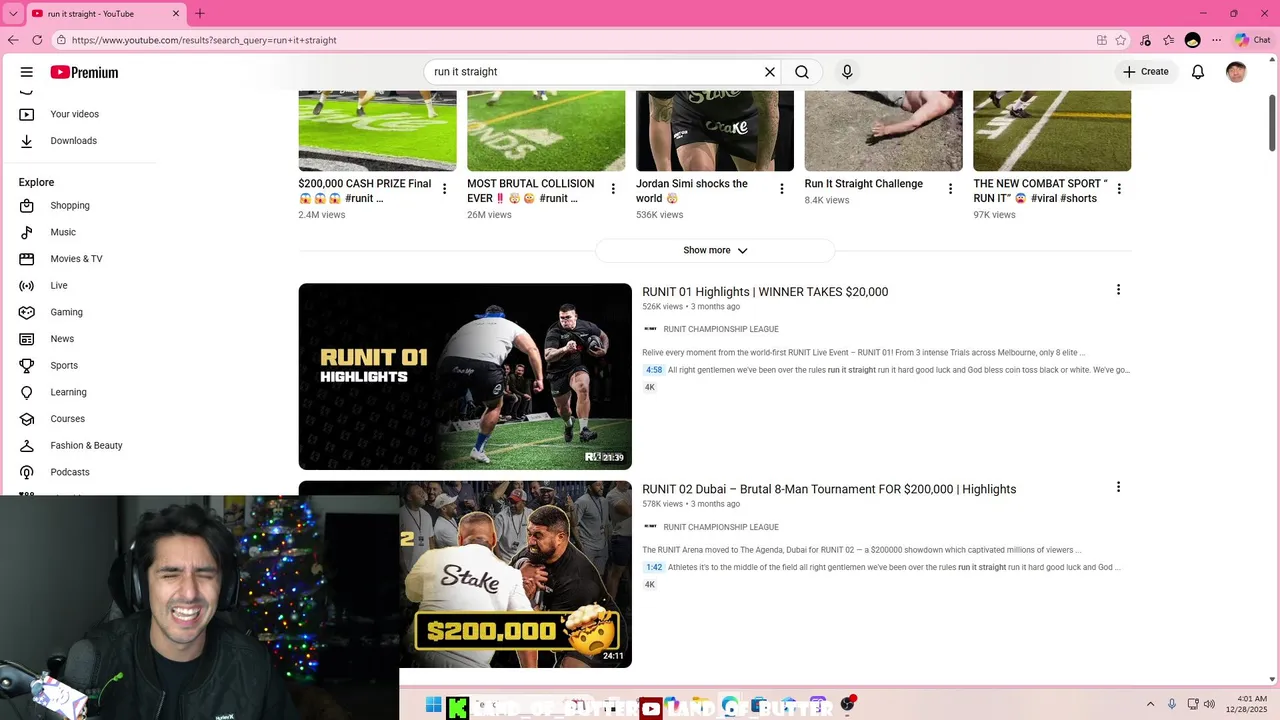
Task: Click the page vertical scrollbar thumb
Action: [1272, 123]
